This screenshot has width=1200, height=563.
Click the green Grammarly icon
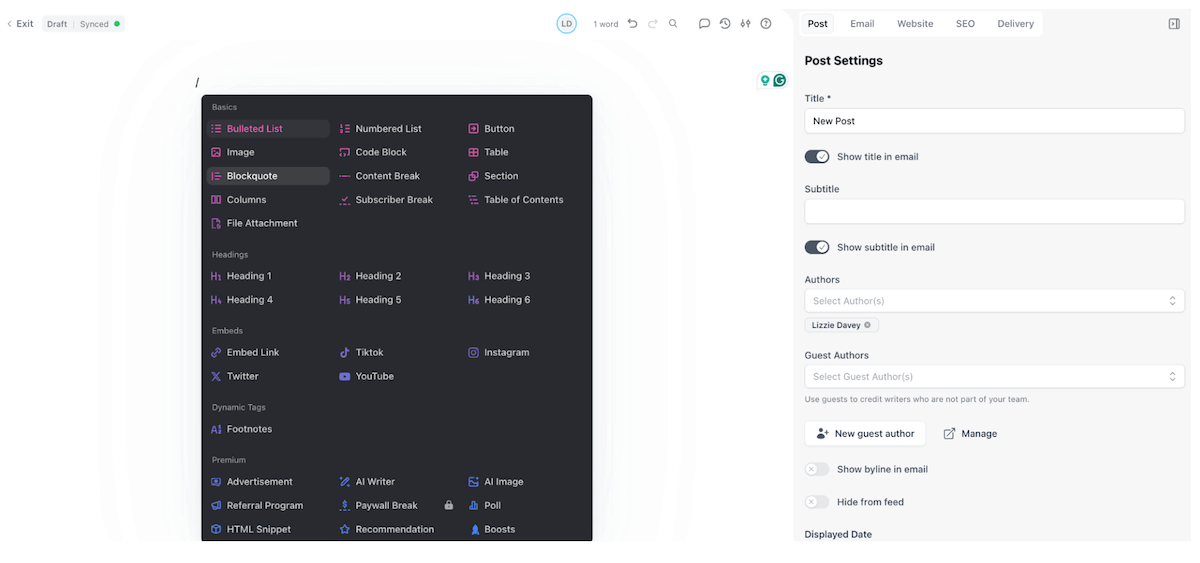(780, 80)
